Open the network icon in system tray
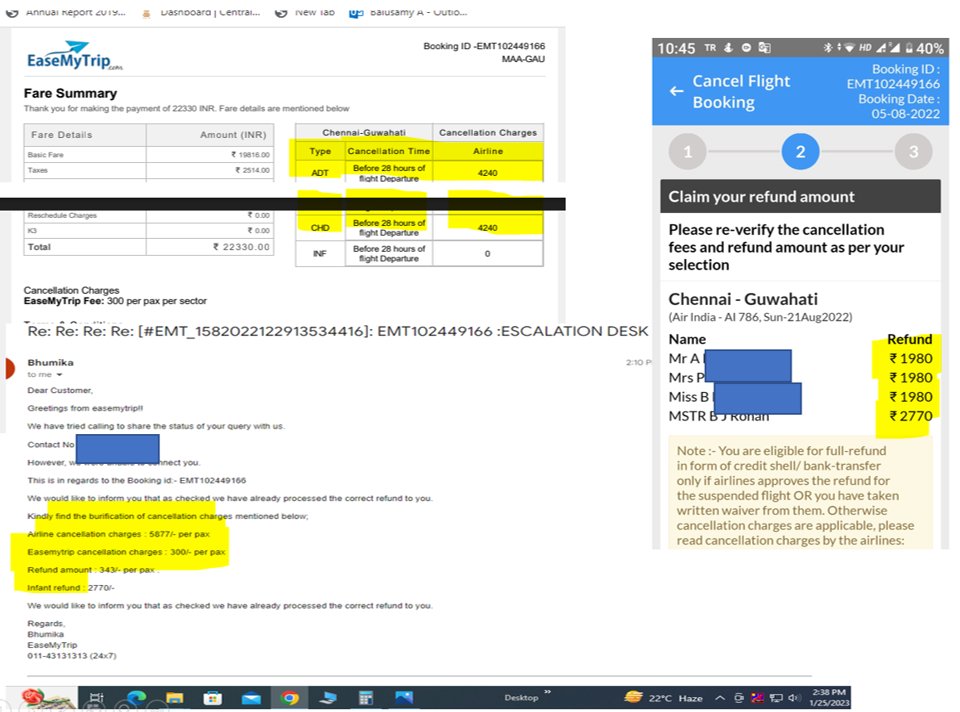The image size is (960, 712). pos(776,698)
